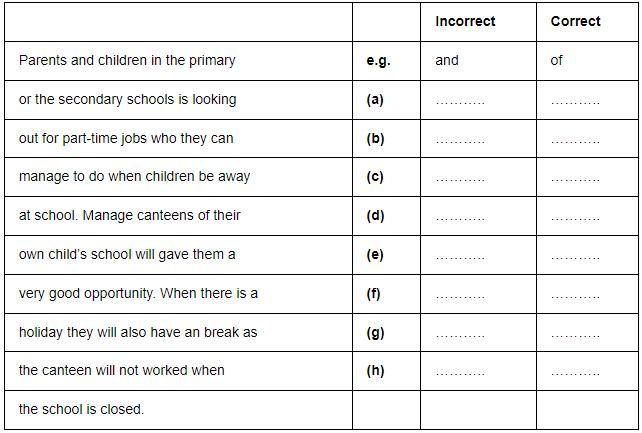Click the Correct blank for row (g)
This screenshot has width=642, height=433.
pyautogui.click(x=575, y=334)
